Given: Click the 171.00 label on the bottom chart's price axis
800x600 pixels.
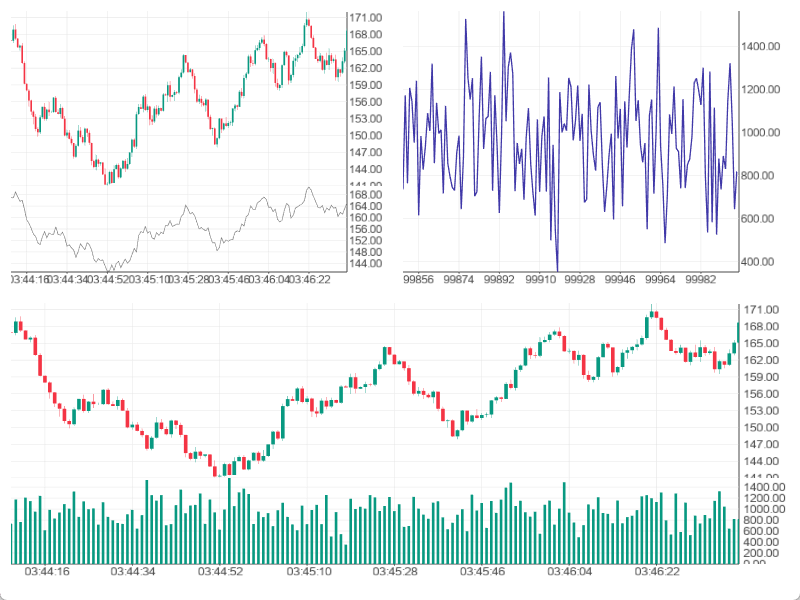Looking at the screenshot, I should point(761,309).
